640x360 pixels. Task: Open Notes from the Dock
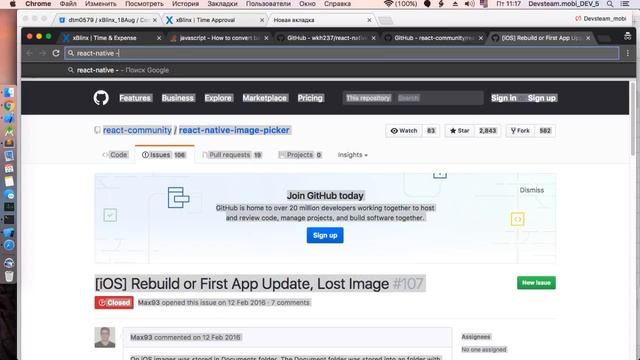click(9, 182)
